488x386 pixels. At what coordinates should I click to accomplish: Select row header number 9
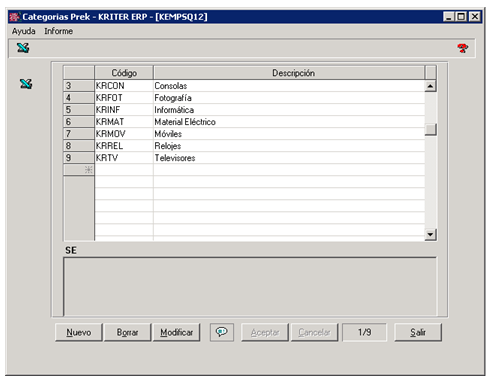click(x=79, y=158)
